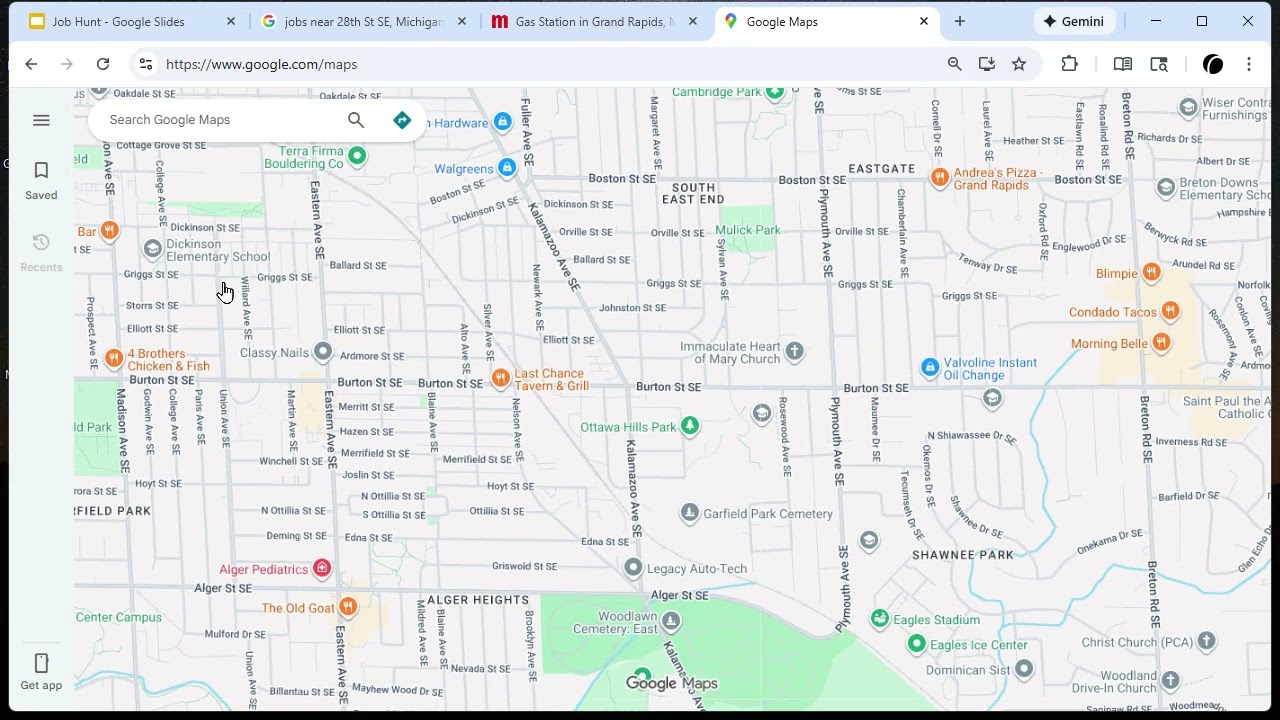The image size is (1280, 720).
Task: Open the browser Extensions menu
Action: [1069, 64]
